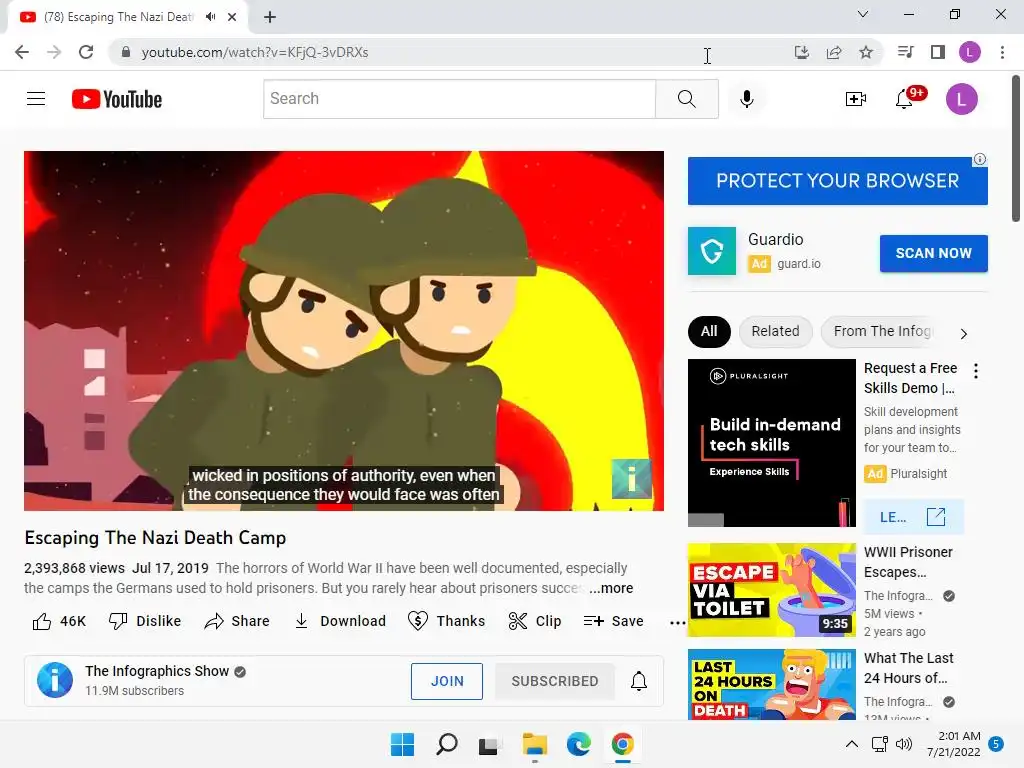Share this page icon in address bar

(834, 52)
